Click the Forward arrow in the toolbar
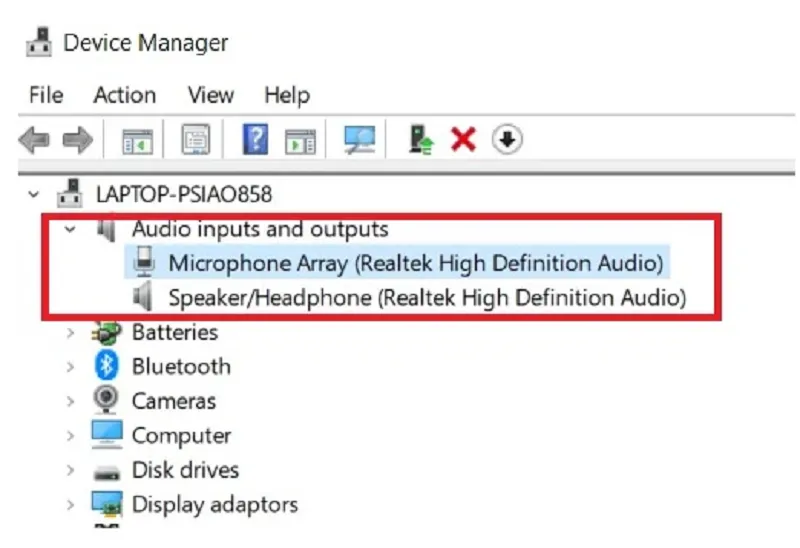800x548 pixels. click(78, 141)
